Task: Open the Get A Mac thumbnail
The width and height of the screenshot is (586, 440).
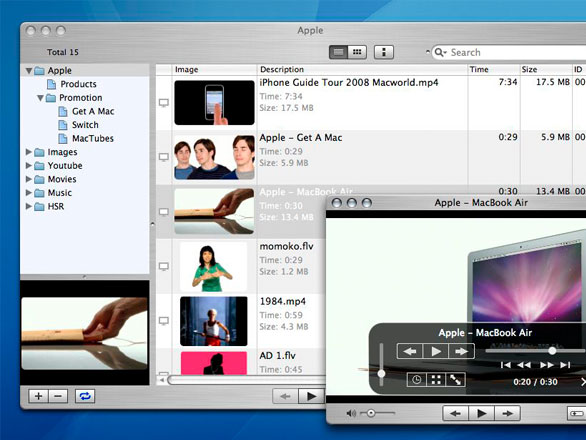Action: [215, 157]
